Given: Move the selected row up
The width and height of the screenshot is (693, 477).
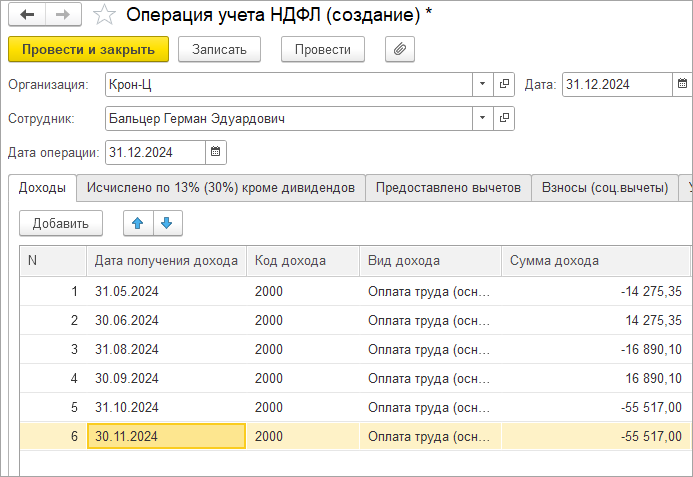Looking at the screenshot, I should point(138,223).
